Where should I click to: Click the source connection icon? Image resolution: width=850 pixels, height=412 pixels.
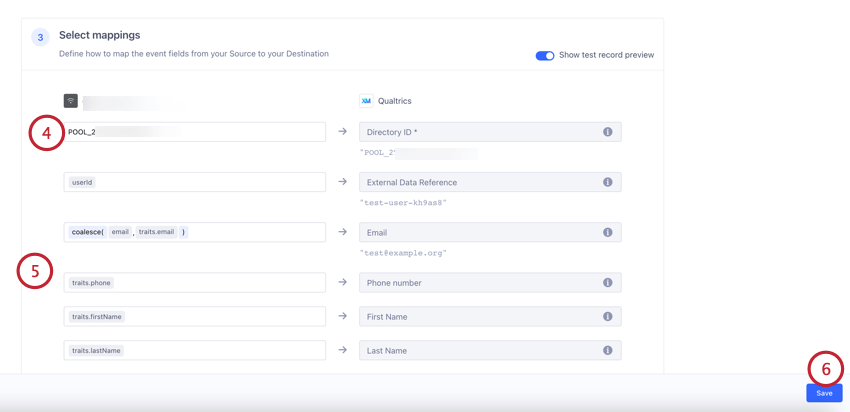tap(71, 101)
